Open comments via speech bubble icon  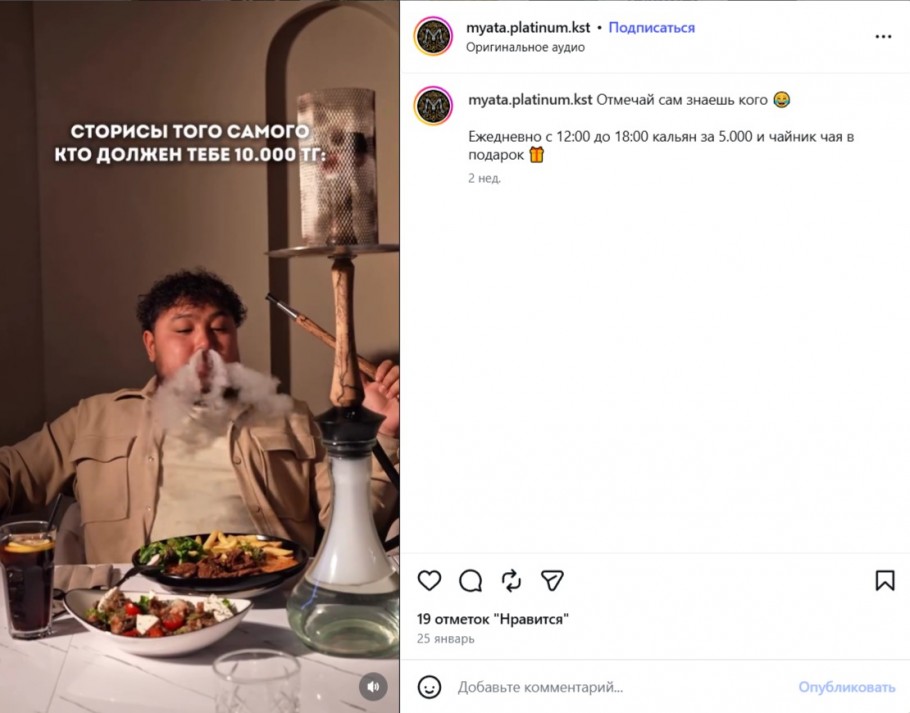pos(470,580)
